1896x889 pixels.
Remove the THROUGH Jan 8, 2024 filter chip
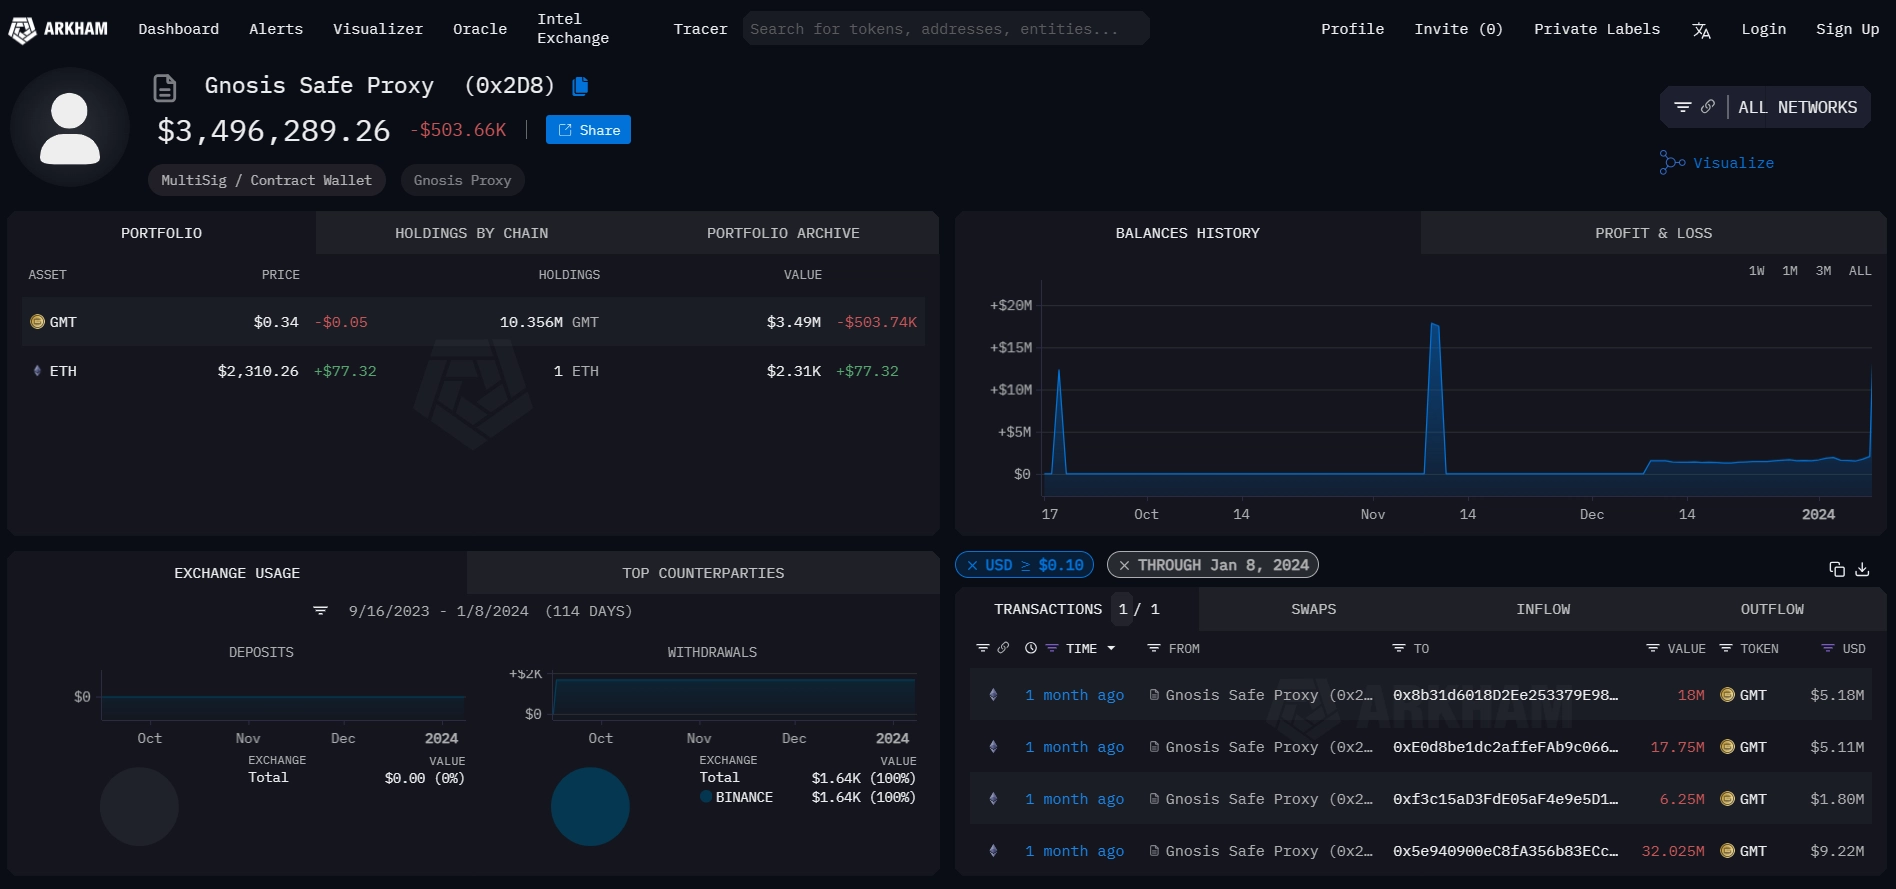[x=1124, y=565]
